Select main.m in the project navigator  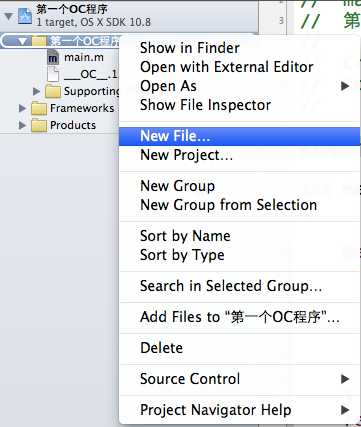coord(84,58)
